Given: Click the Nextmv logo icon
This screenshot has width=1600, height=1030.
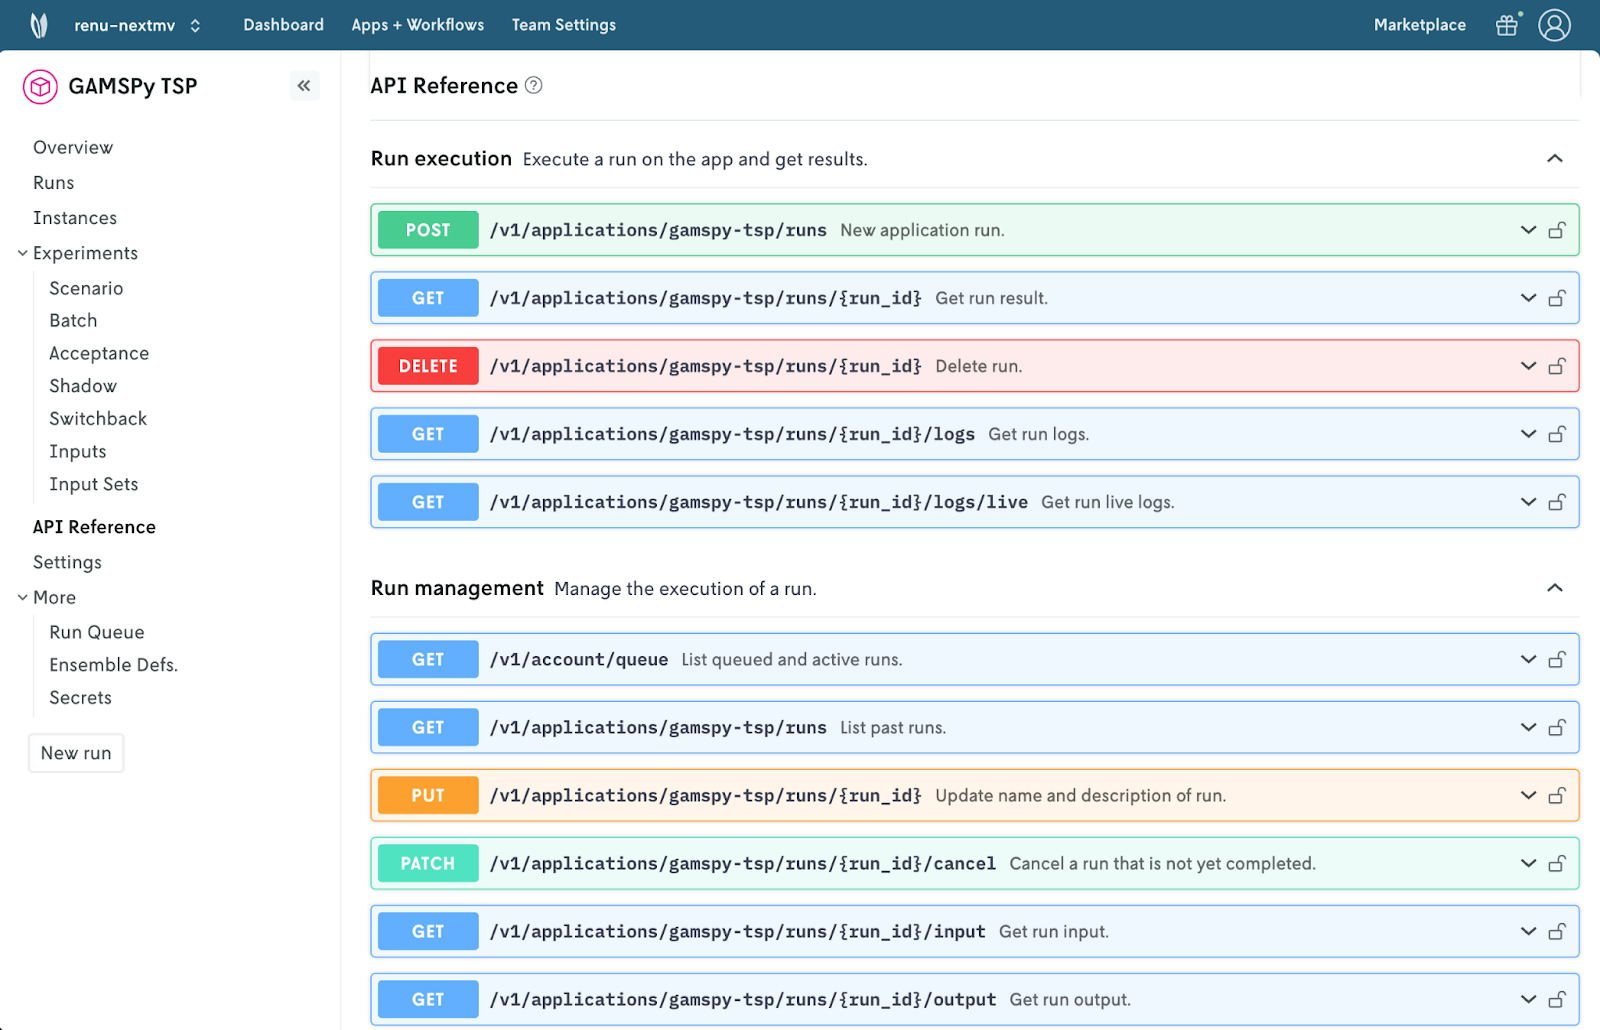Looking at the screenshot, I should 39,25.
